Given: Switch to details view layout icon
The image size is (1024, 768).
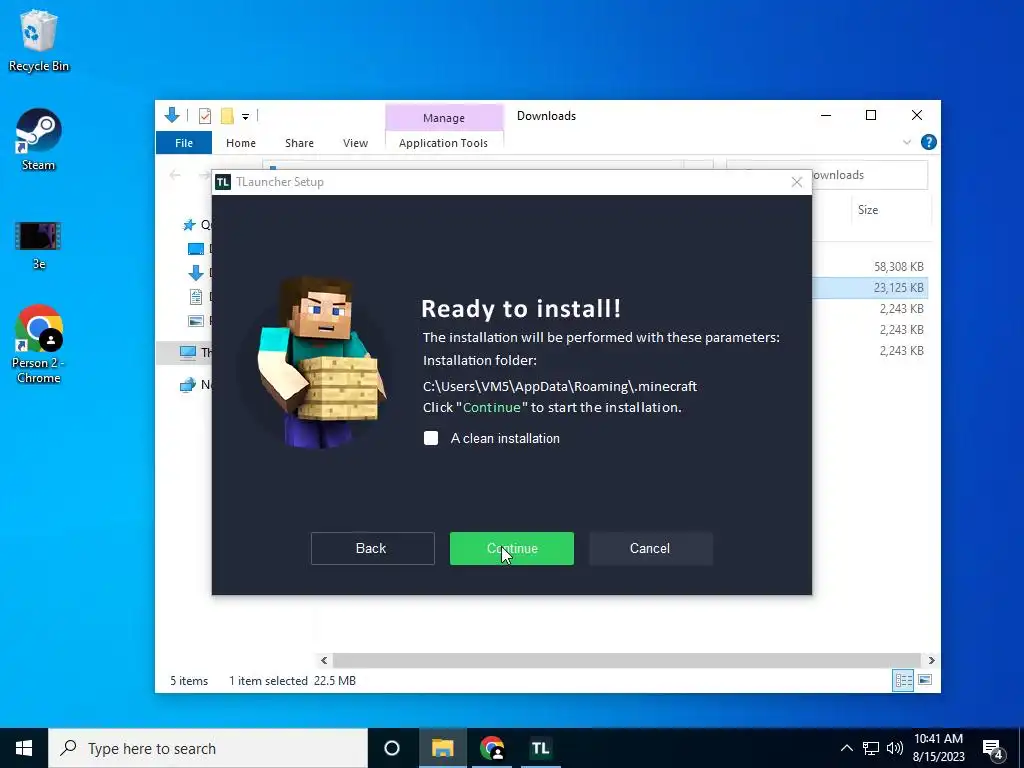Looking at the screenshot, I should (903, 680).
